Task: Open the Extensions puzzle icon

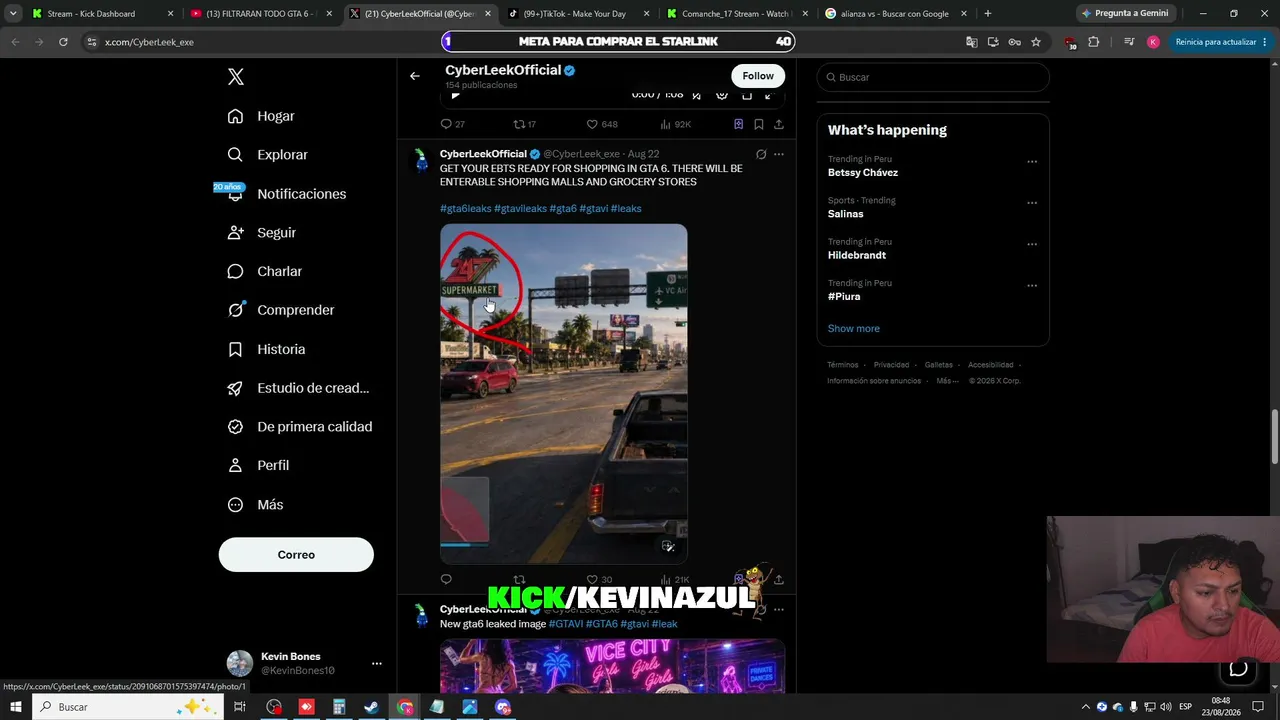Action: 1093,42
